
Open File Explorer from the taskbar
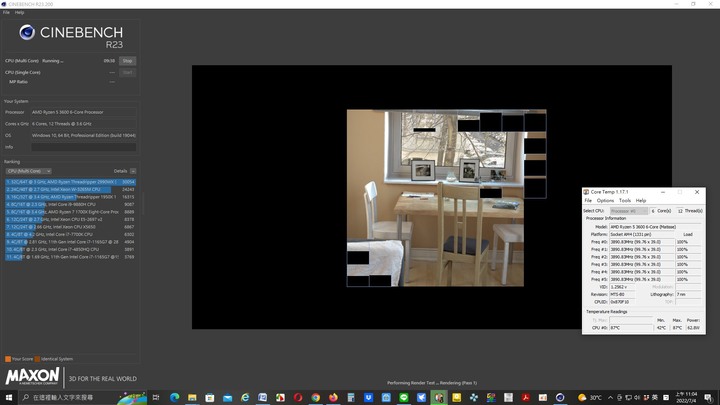pyautogui.click(x=192, y=397)
